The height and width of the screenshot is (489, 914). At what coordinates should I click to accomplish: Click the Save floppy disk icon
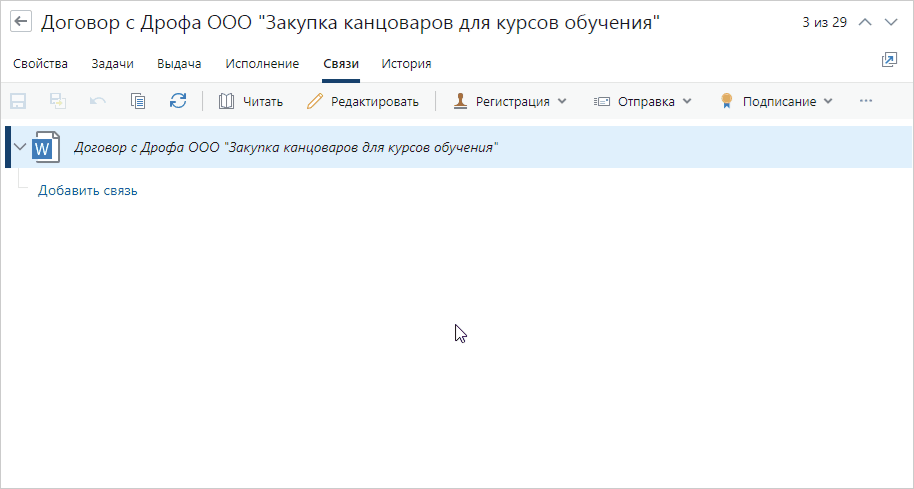point(18,101)
